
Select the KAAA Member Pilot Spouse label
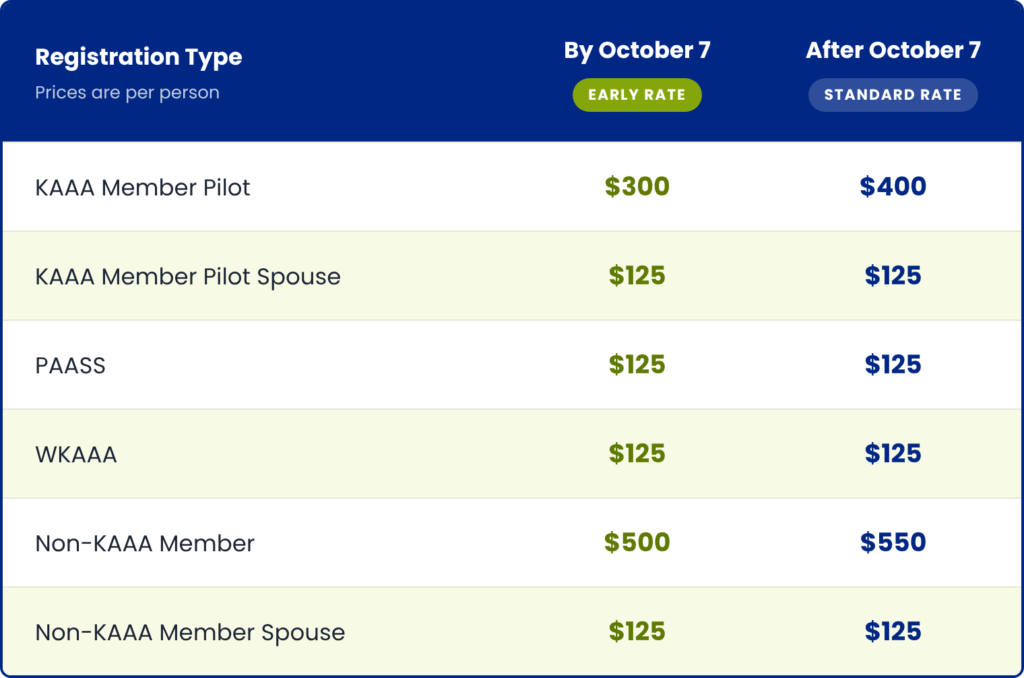187,276
